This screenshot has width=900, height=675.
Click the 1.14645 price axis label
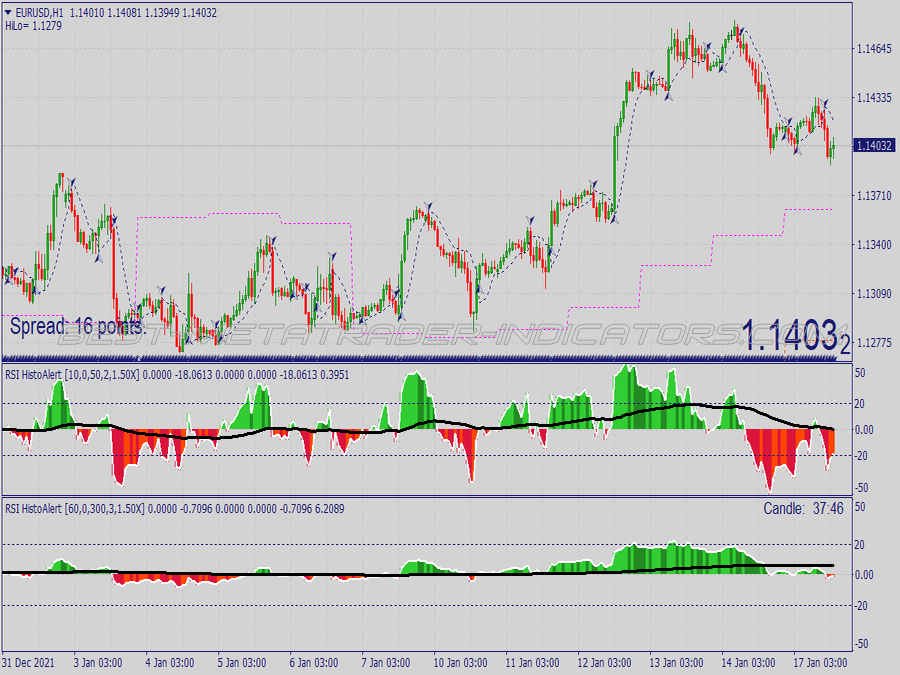[x=874, y=49]
